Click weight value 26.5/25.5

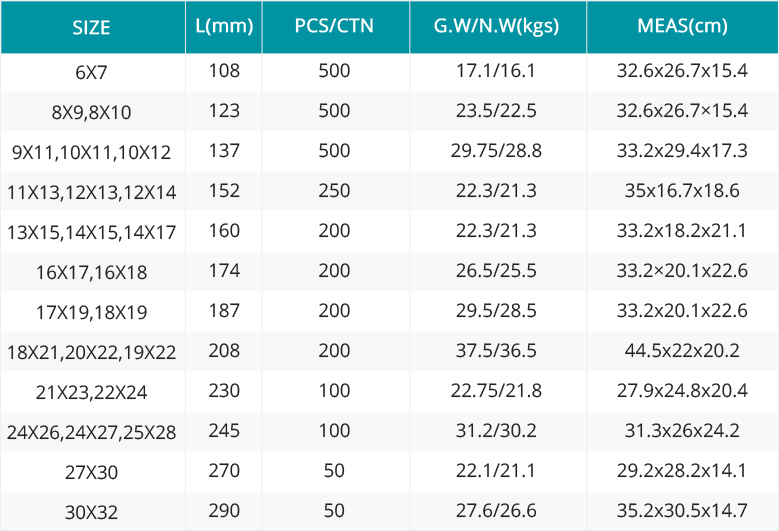coord(496,271)
